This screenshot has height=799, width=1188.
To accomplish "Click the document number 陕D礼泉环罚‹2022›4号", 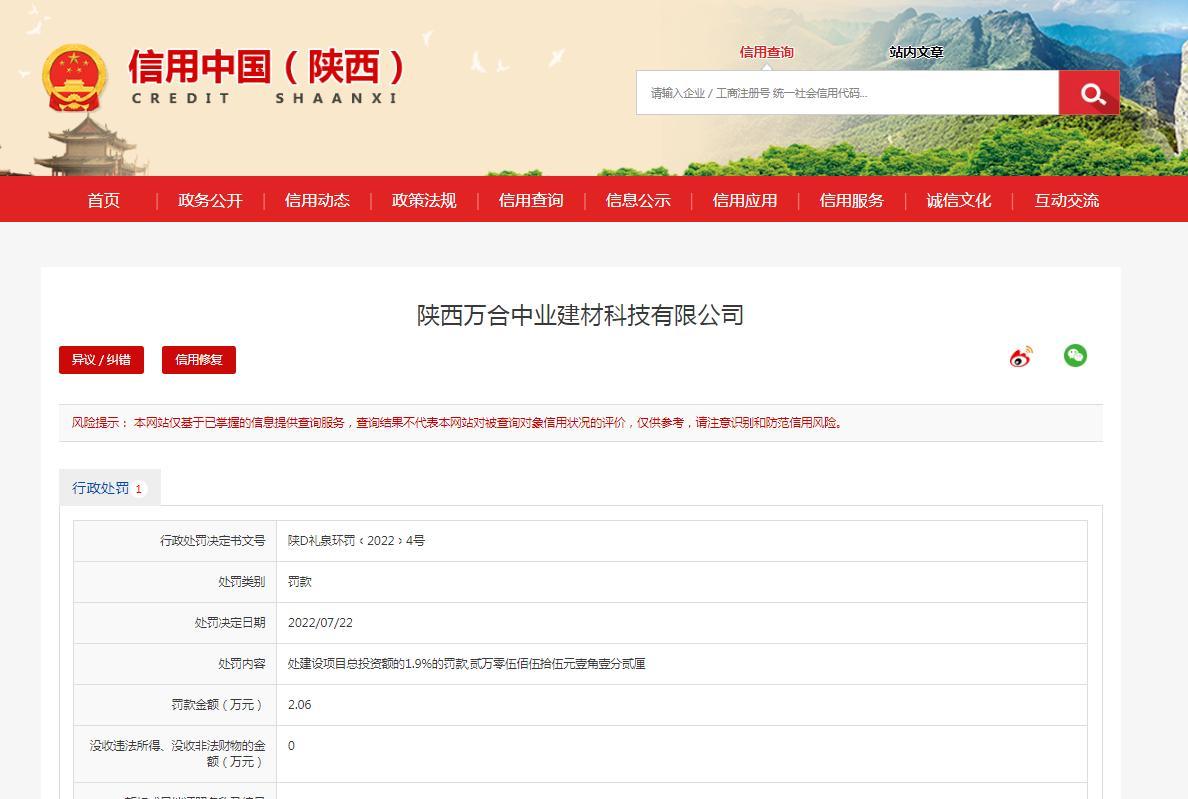I will coord(356,541).
